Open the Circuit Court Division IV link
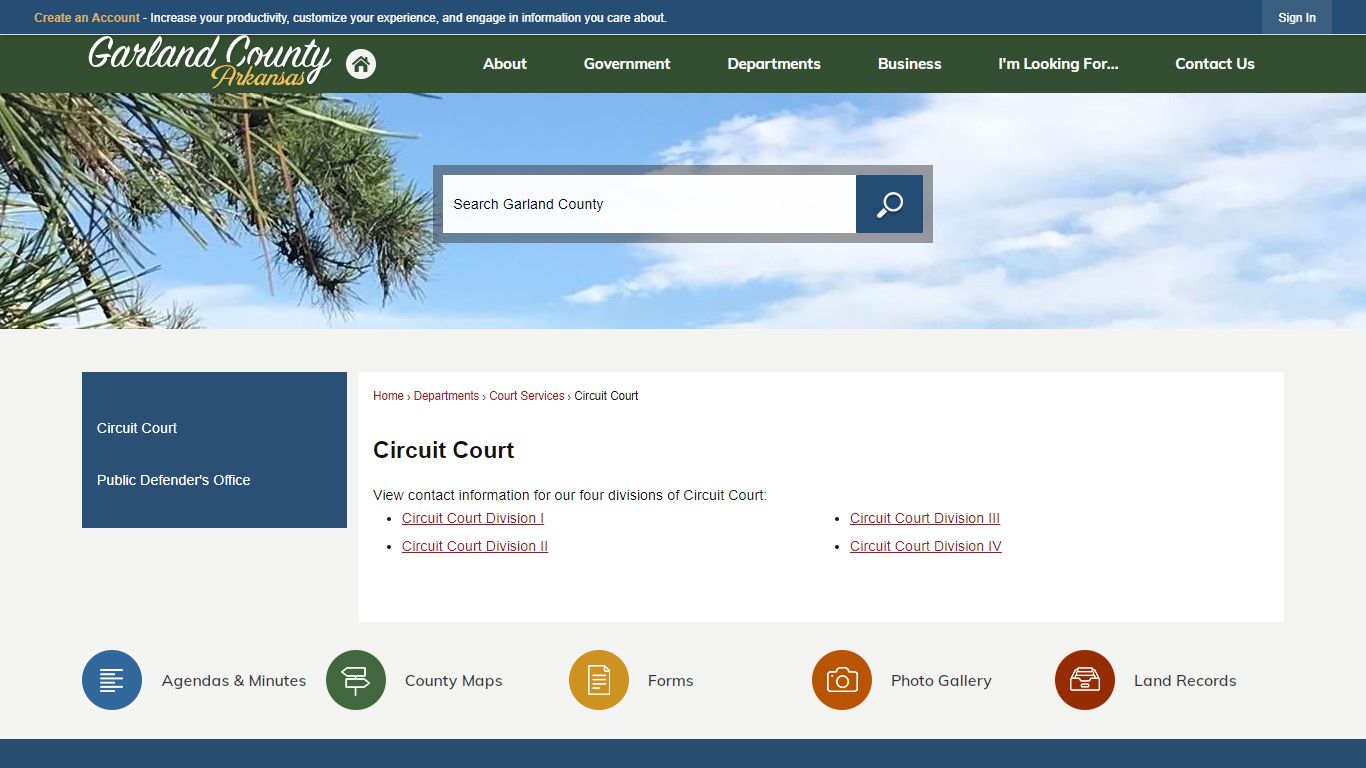This screenshot has width=1366, height=768. (926, 546)
